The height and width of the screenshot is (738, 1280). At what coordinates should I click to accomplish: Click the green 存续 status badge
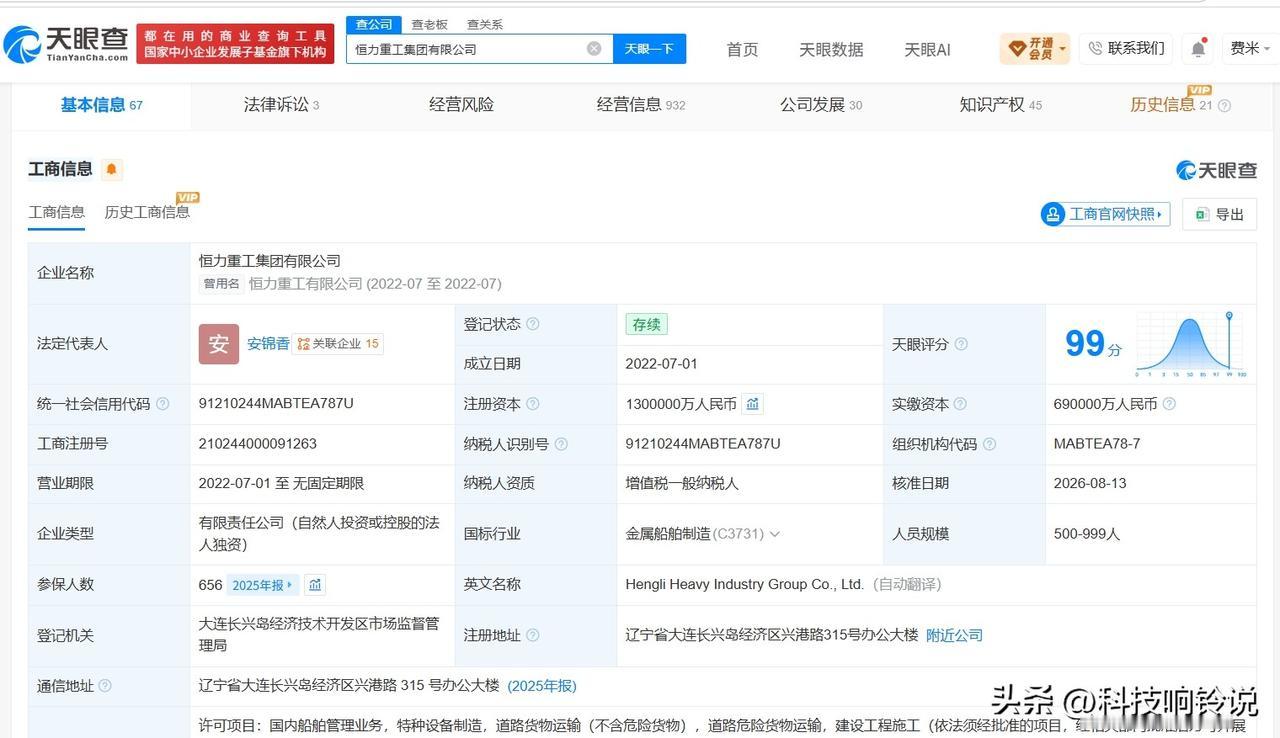pyautogui.click(x=646, y=324)
